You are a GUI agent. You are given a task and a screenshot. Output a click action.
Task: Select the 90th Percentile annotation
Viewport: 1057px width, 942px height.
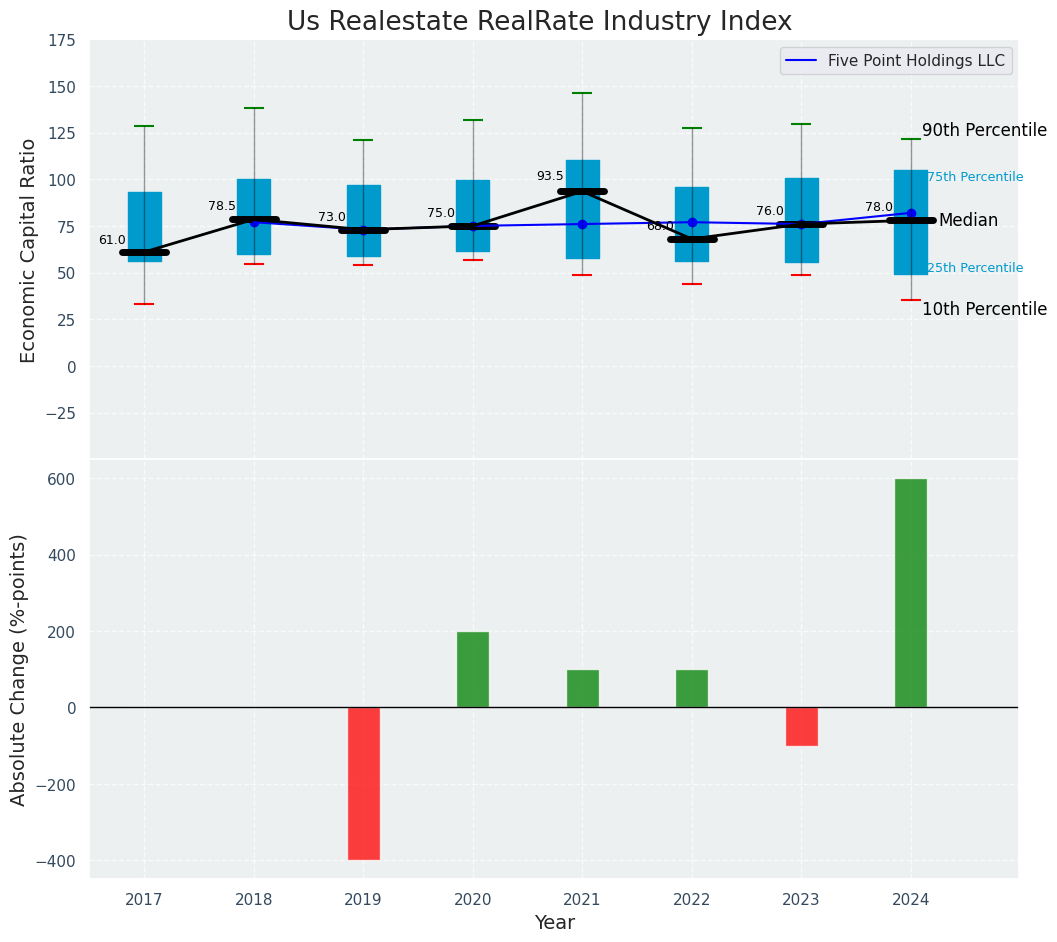984,131
